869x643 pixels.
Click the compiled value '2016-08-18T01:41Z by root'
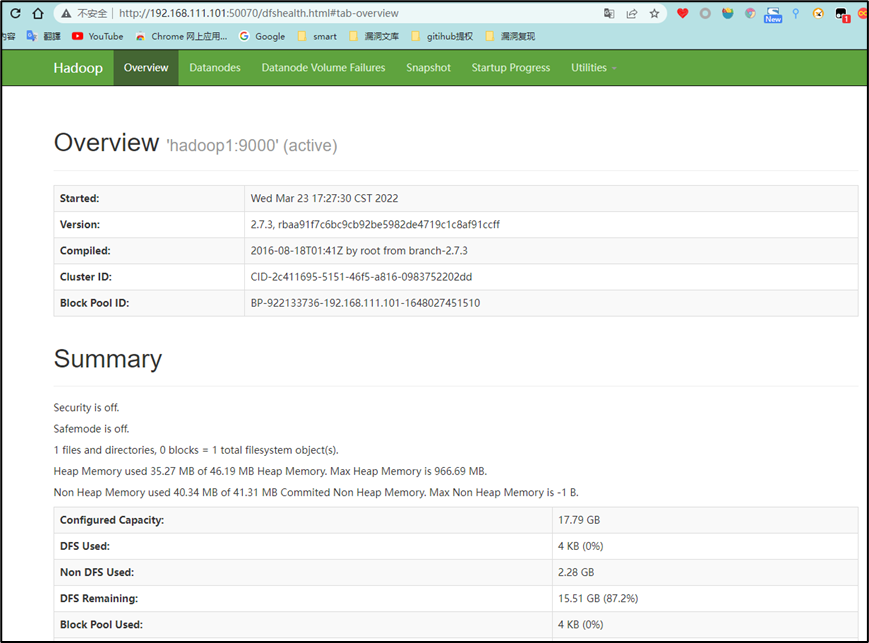(x=359, y=251)
